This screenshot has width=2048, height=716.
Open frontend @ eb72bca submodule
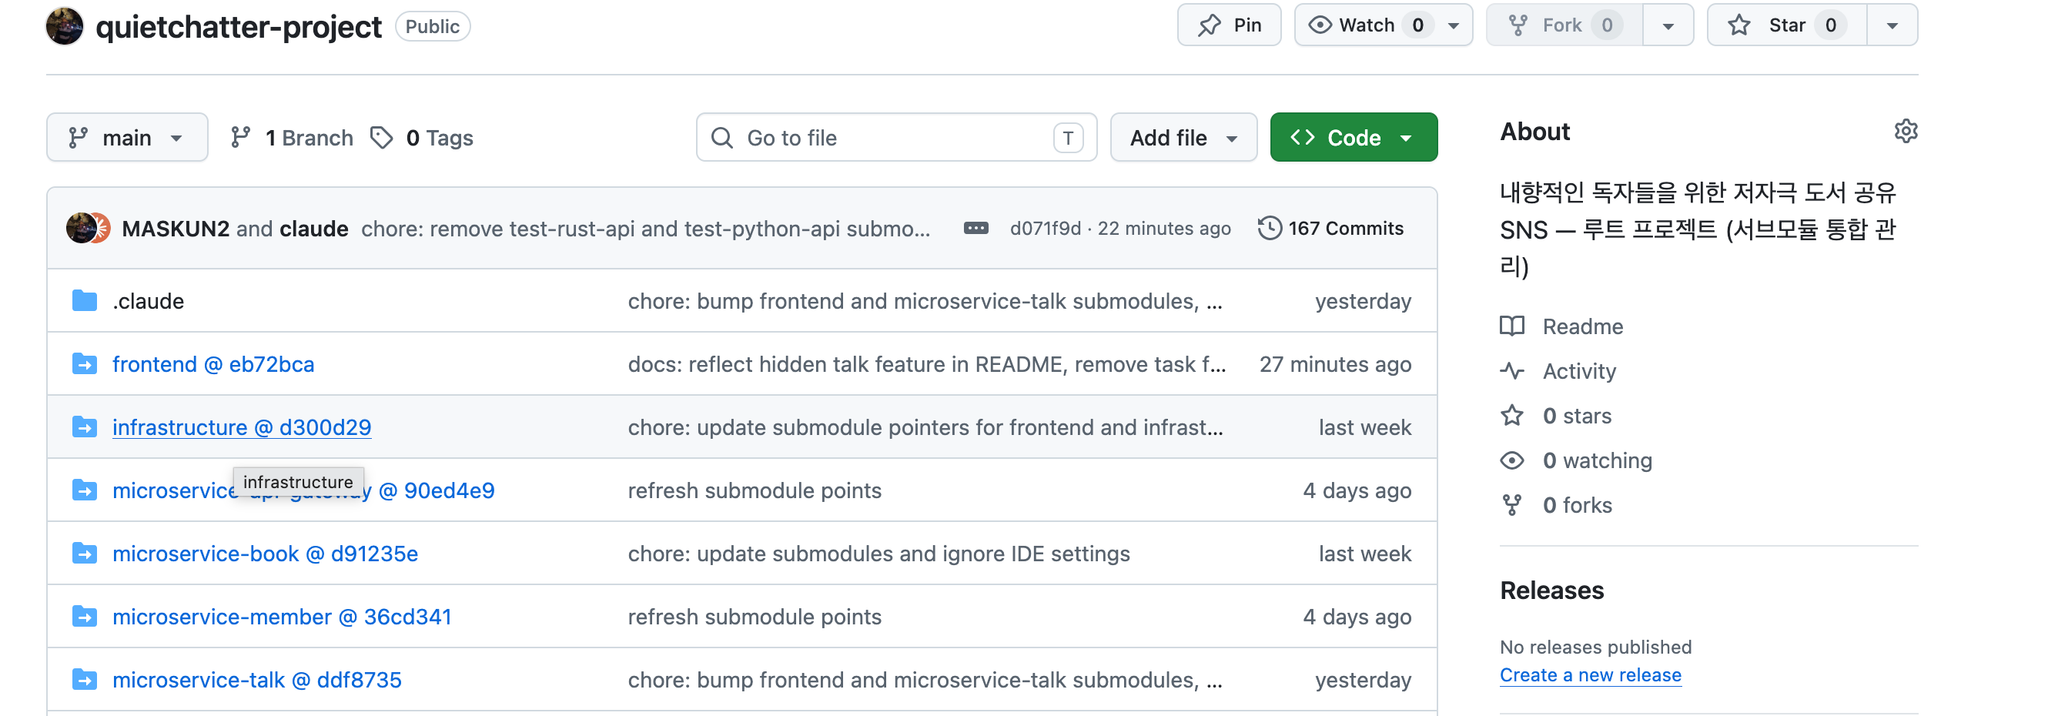(x=213, y=364)
